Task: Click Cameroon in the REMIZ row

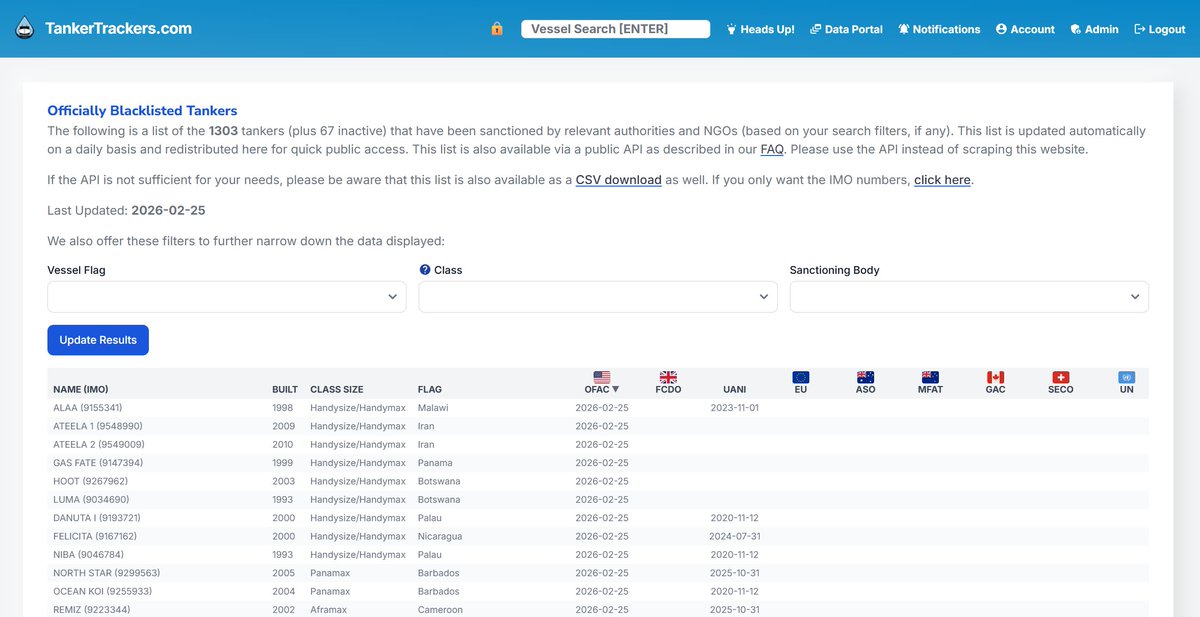Action: [x=440, y=609]
